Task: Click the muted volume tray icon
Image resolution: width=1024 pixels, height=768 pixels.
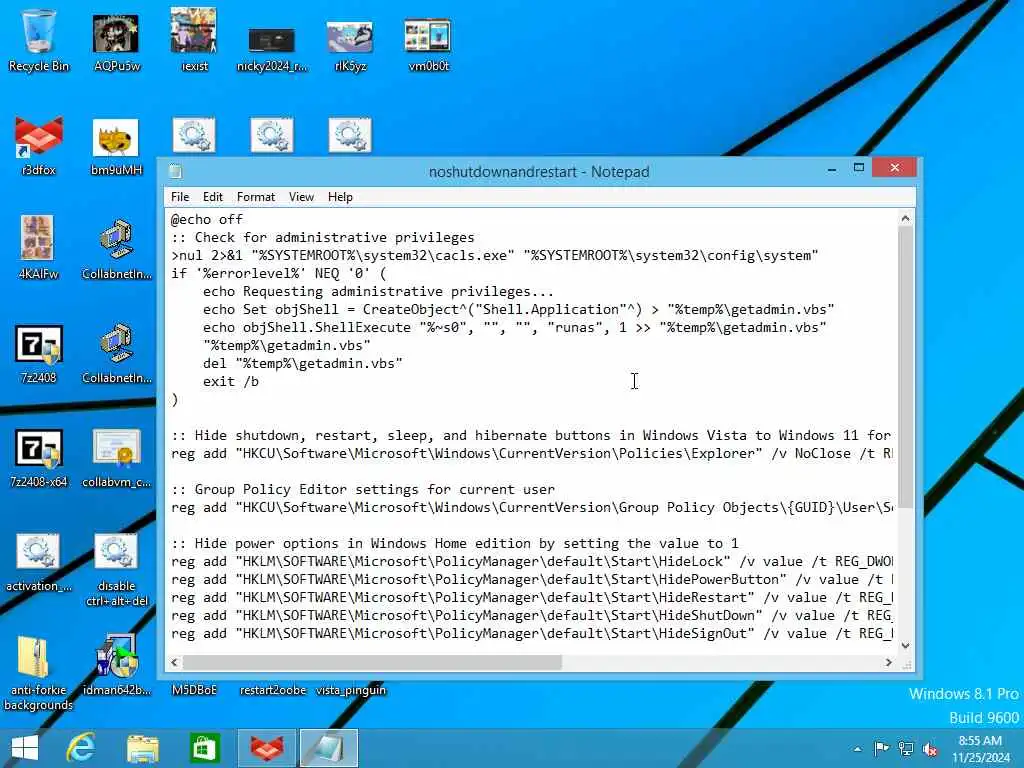Action: [930, 748]
